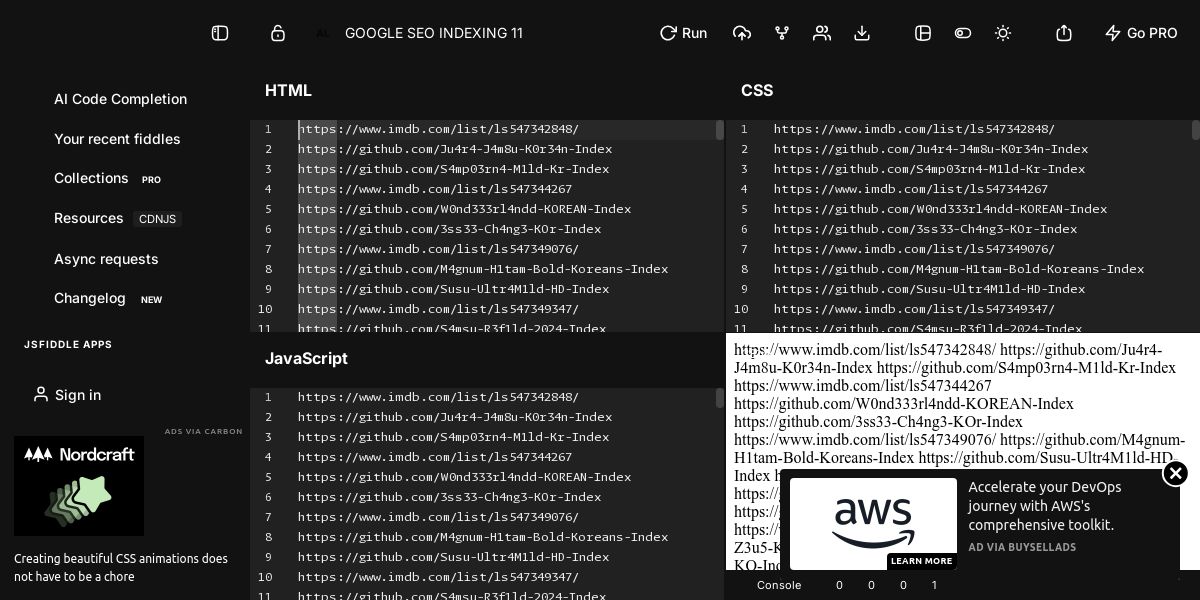Open the Changelog NEW item
Image resolution: width=1200 pixels, height=600 pixels.
(108, 298)
